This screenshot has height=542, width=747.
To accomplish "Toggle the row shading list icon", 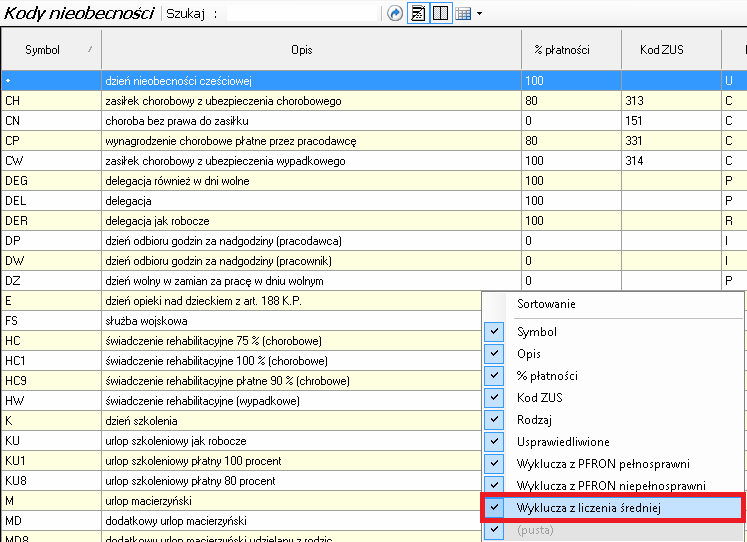I will tap(418, 13).
